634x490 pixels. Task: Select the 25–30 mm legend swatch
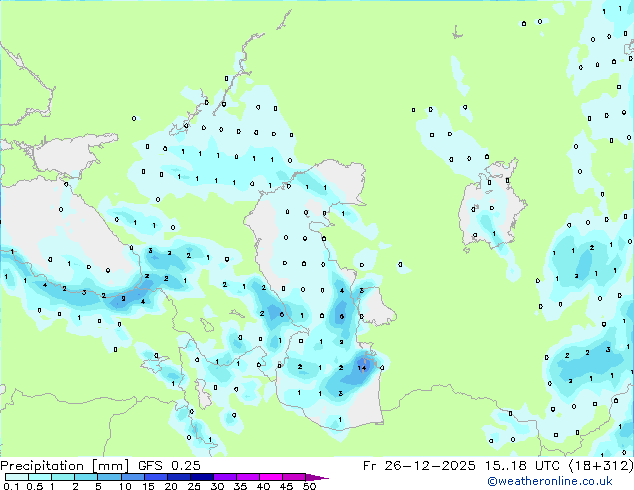click(202, 477)
